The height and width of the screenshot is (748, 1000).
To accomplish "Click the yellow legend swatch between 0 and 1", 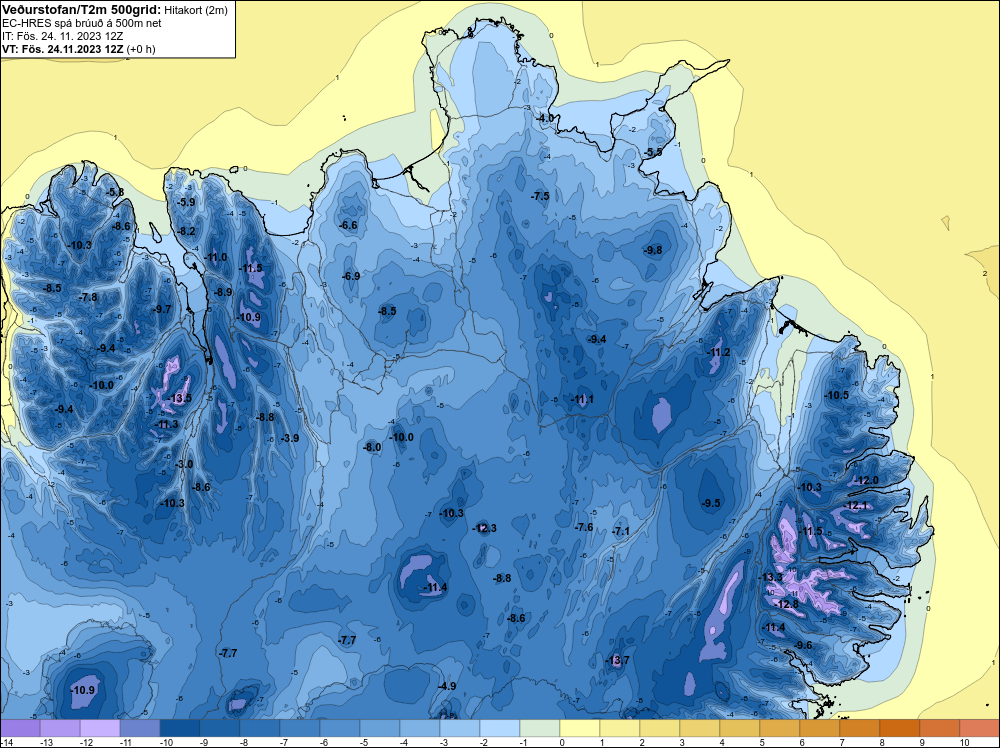I will pos(580,728).
